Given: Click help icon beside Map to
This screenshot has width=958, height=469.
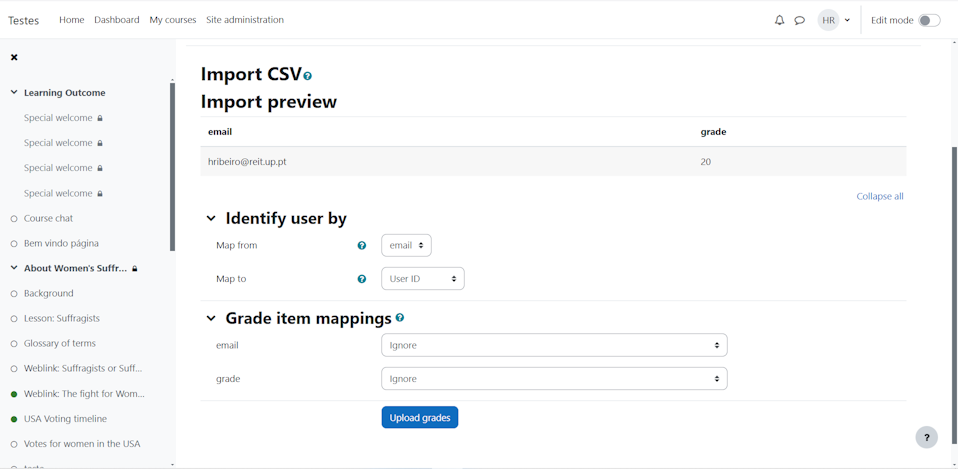Looking at the screenshot, I should coord(362,279).
